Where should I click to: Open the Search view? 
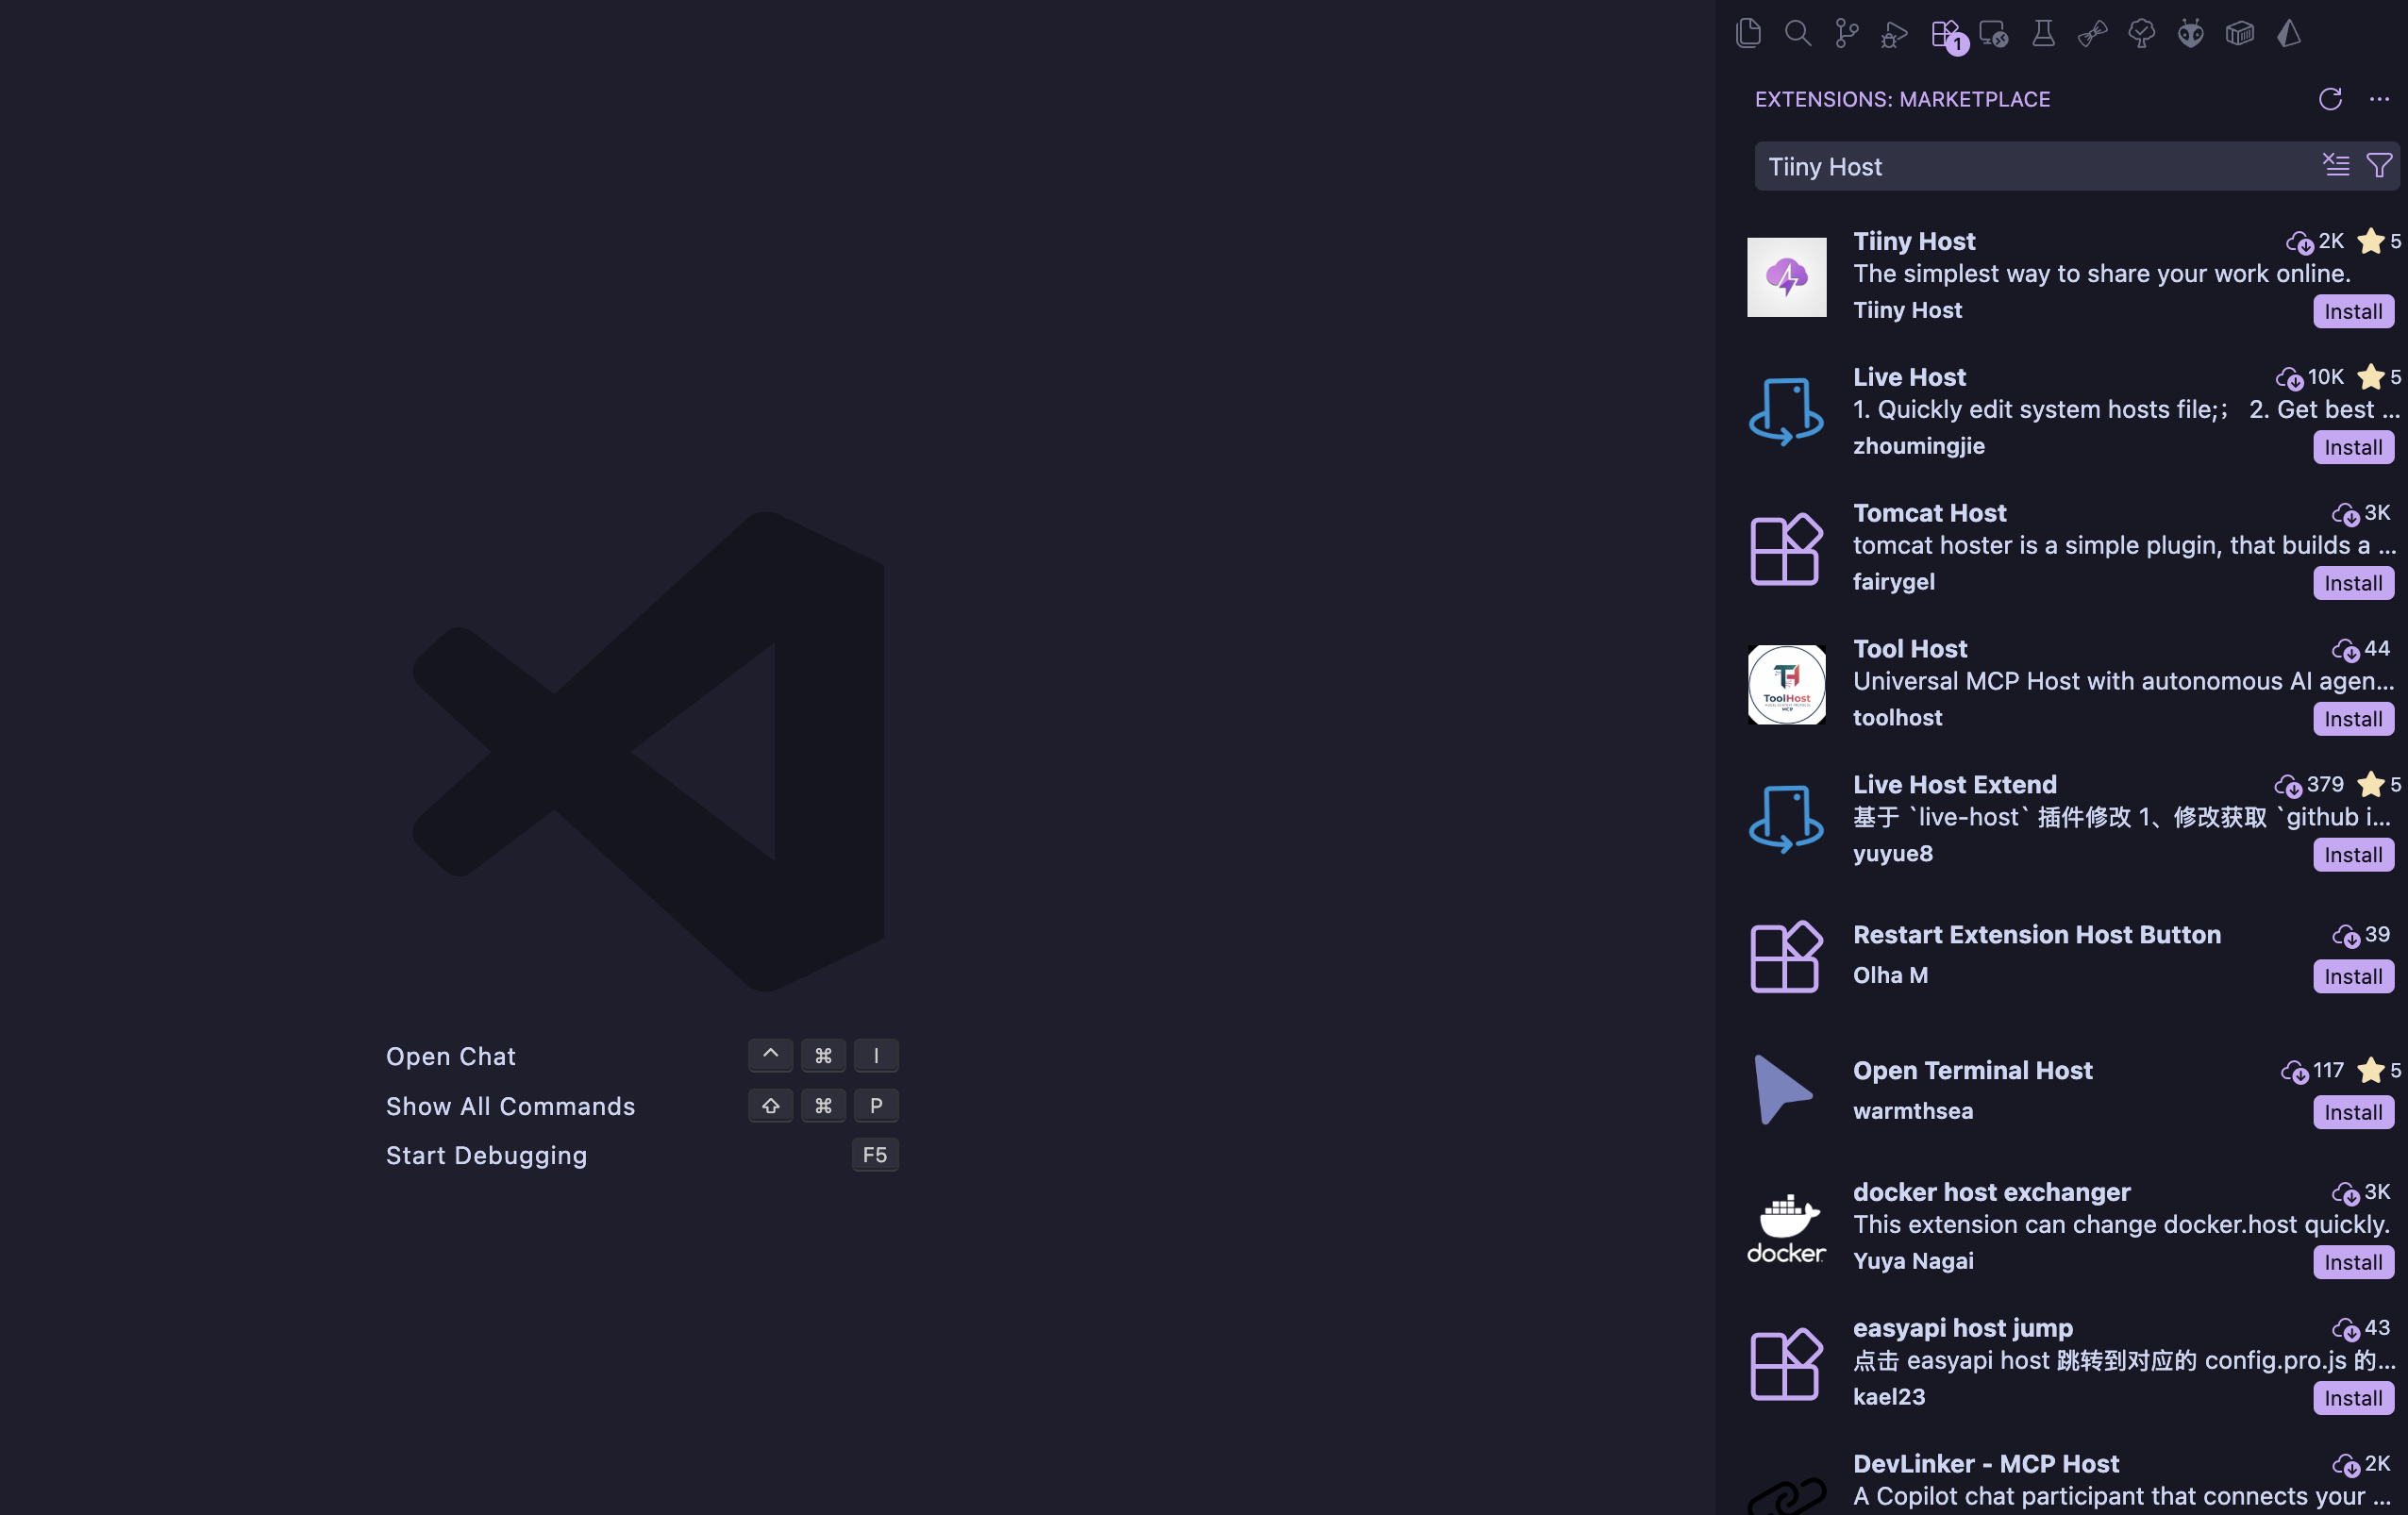pyautogui.click(x=1797, y=33)
